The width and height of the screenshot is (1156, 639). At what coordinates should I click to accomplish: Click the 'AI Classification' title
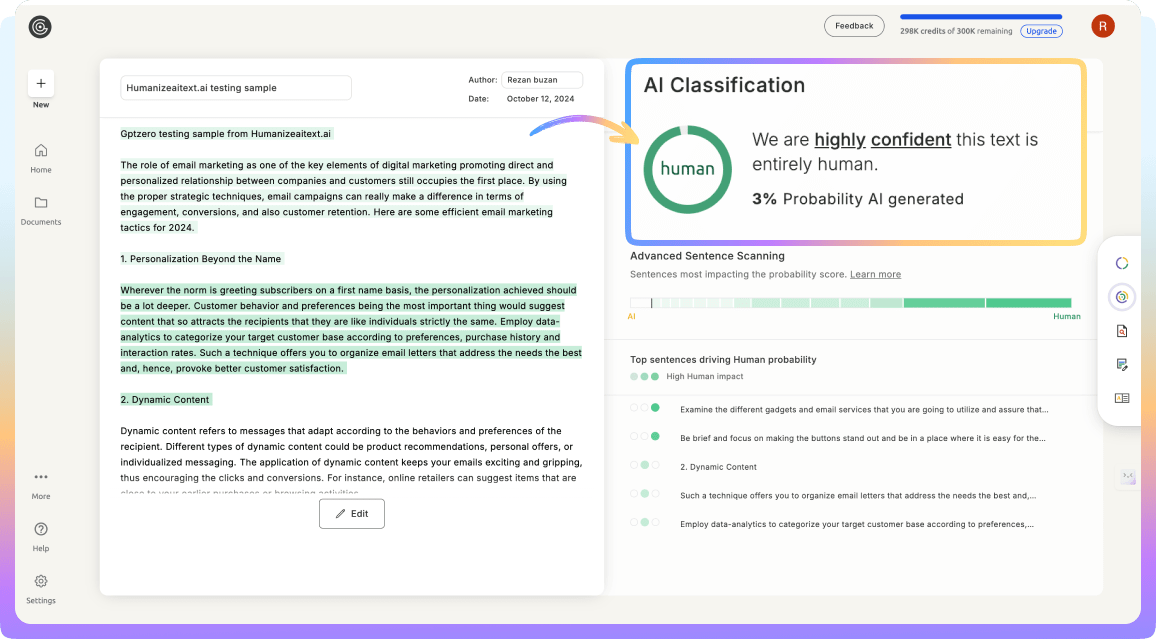[x=724, y=85]
